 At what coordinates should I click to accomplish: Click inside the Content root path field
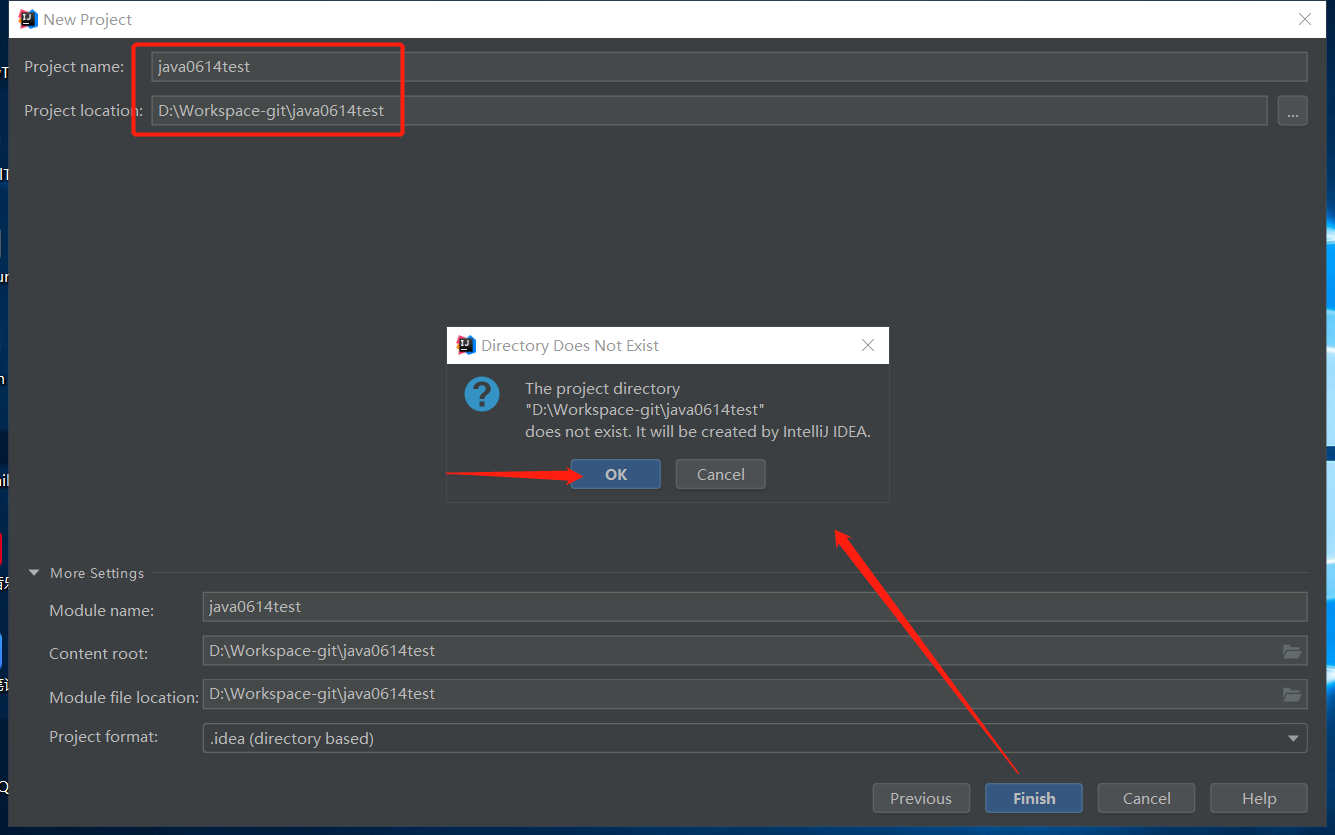738,651
